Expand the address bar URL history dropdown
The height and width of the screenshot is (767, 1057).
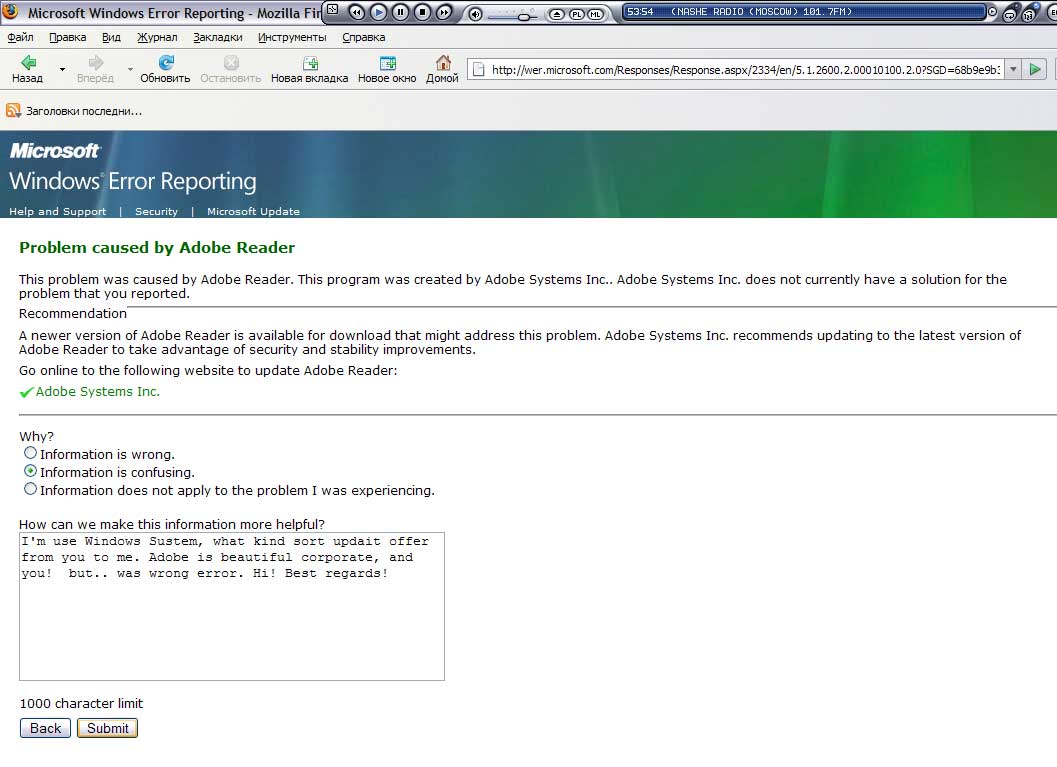pyautogui.click(x=1013, y=69)
